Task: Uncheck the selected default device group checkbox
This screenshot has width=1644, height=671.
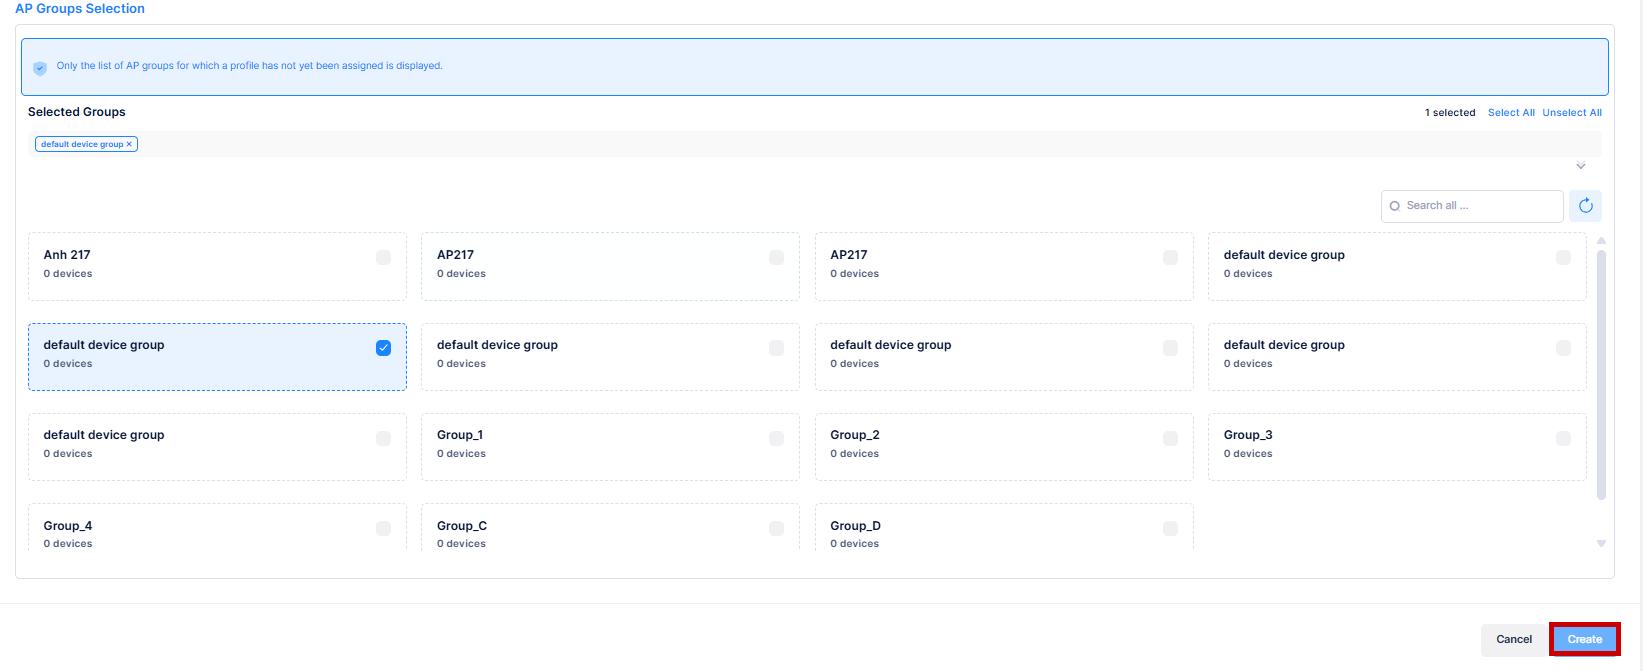Action: pyautogui.click(x=383, y=348)
